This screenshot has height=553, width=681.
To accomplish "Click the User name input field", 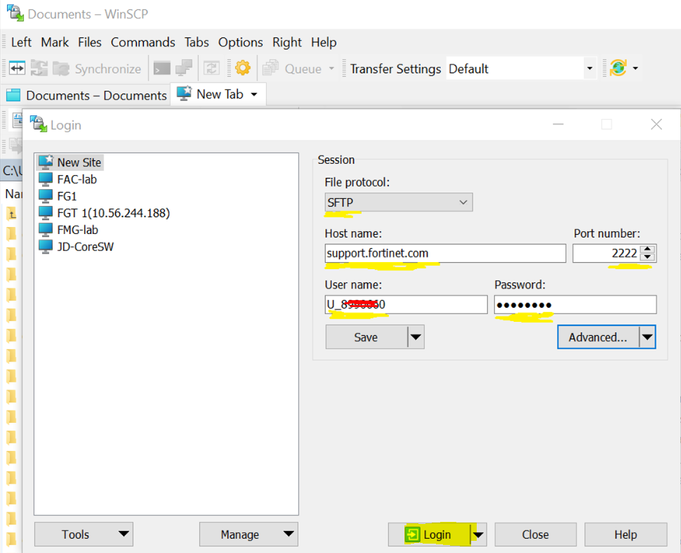I will pyautogui.click(x=406, y=305).
